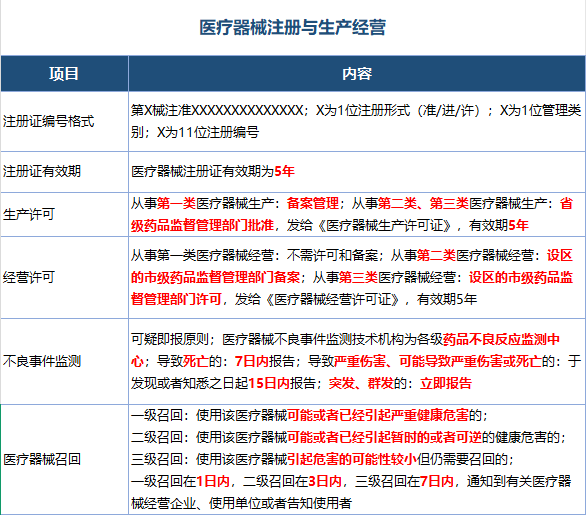586x515 pixels.
Task: Click the 医疗器械召回 row label
Action: coord(42,459)
